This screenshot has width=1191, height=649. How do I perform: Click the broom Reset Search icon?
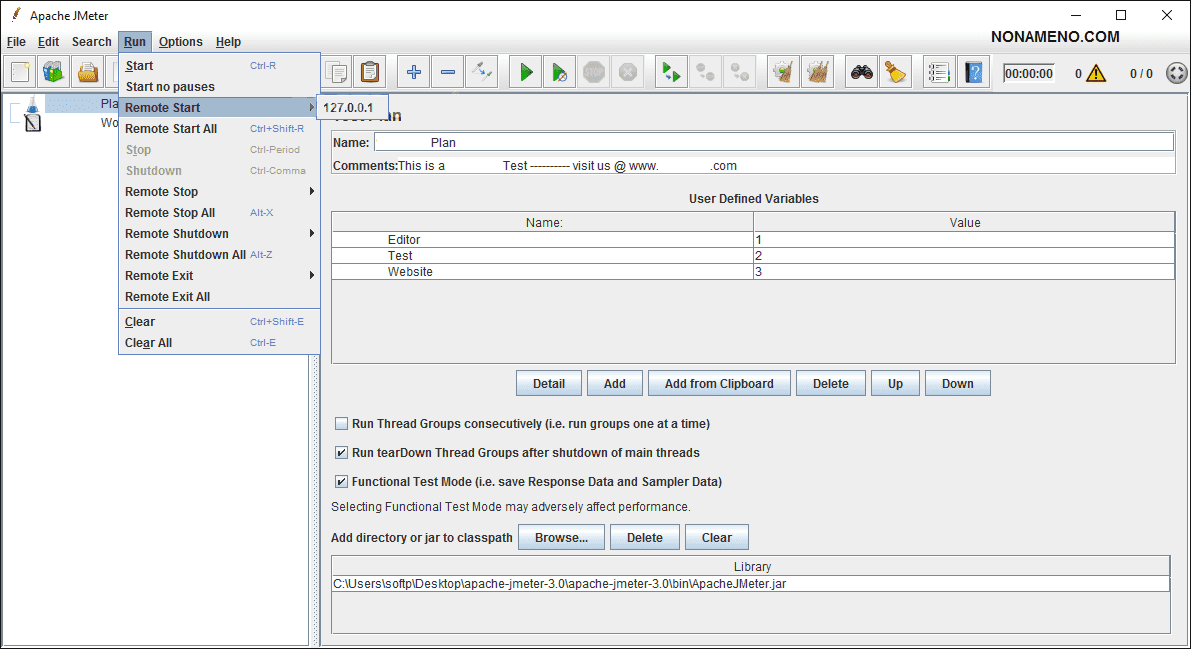click(x=896, y=72)
